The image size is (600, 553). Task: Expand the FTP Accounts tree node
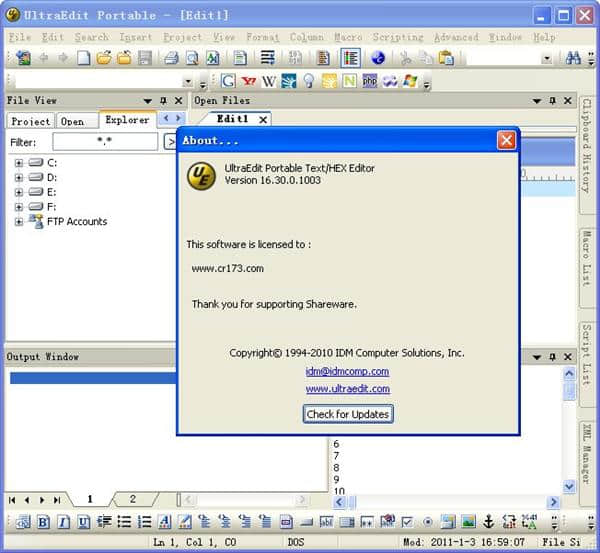(x=18, y=222)
